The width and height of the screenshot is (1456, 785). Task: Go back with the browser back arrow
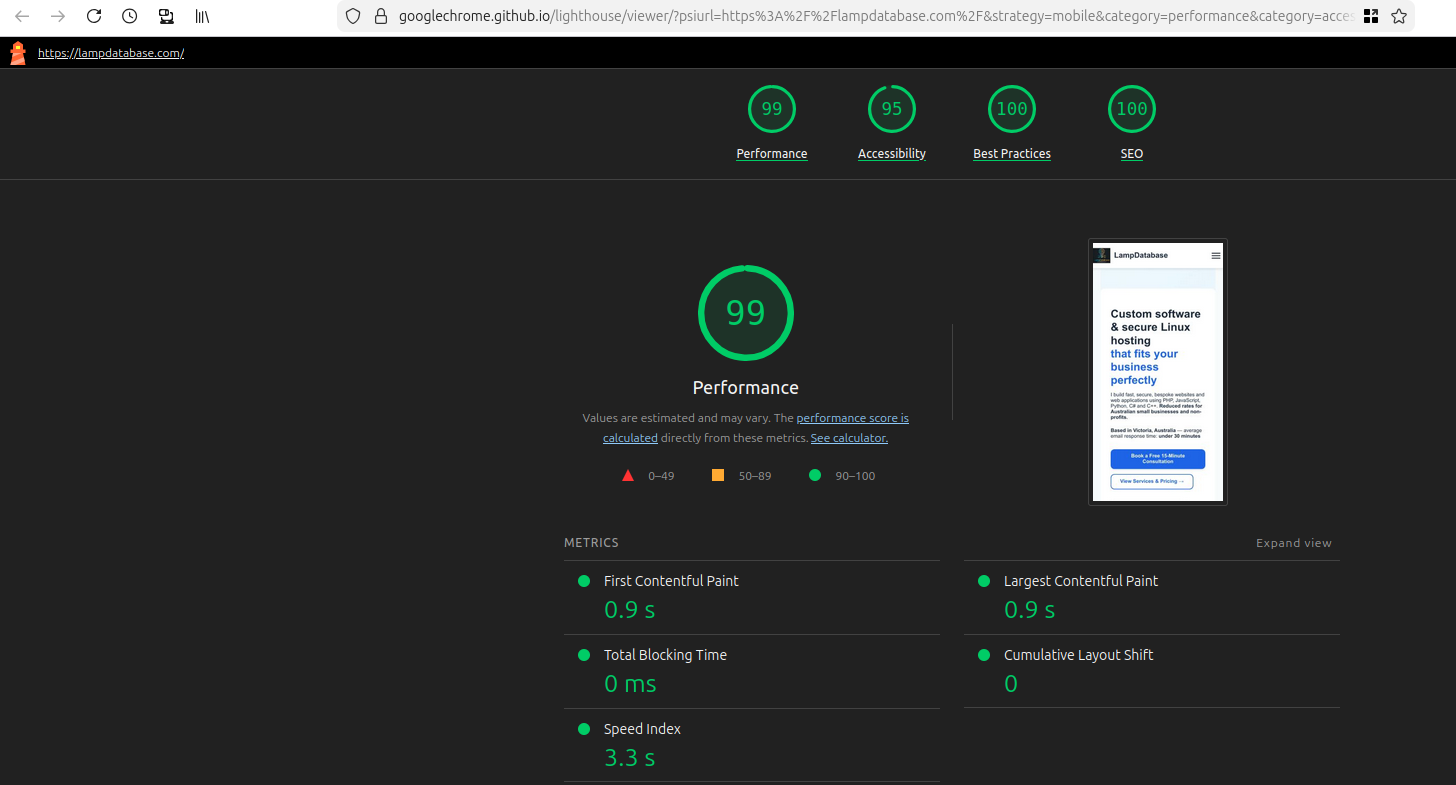point(22,16)
